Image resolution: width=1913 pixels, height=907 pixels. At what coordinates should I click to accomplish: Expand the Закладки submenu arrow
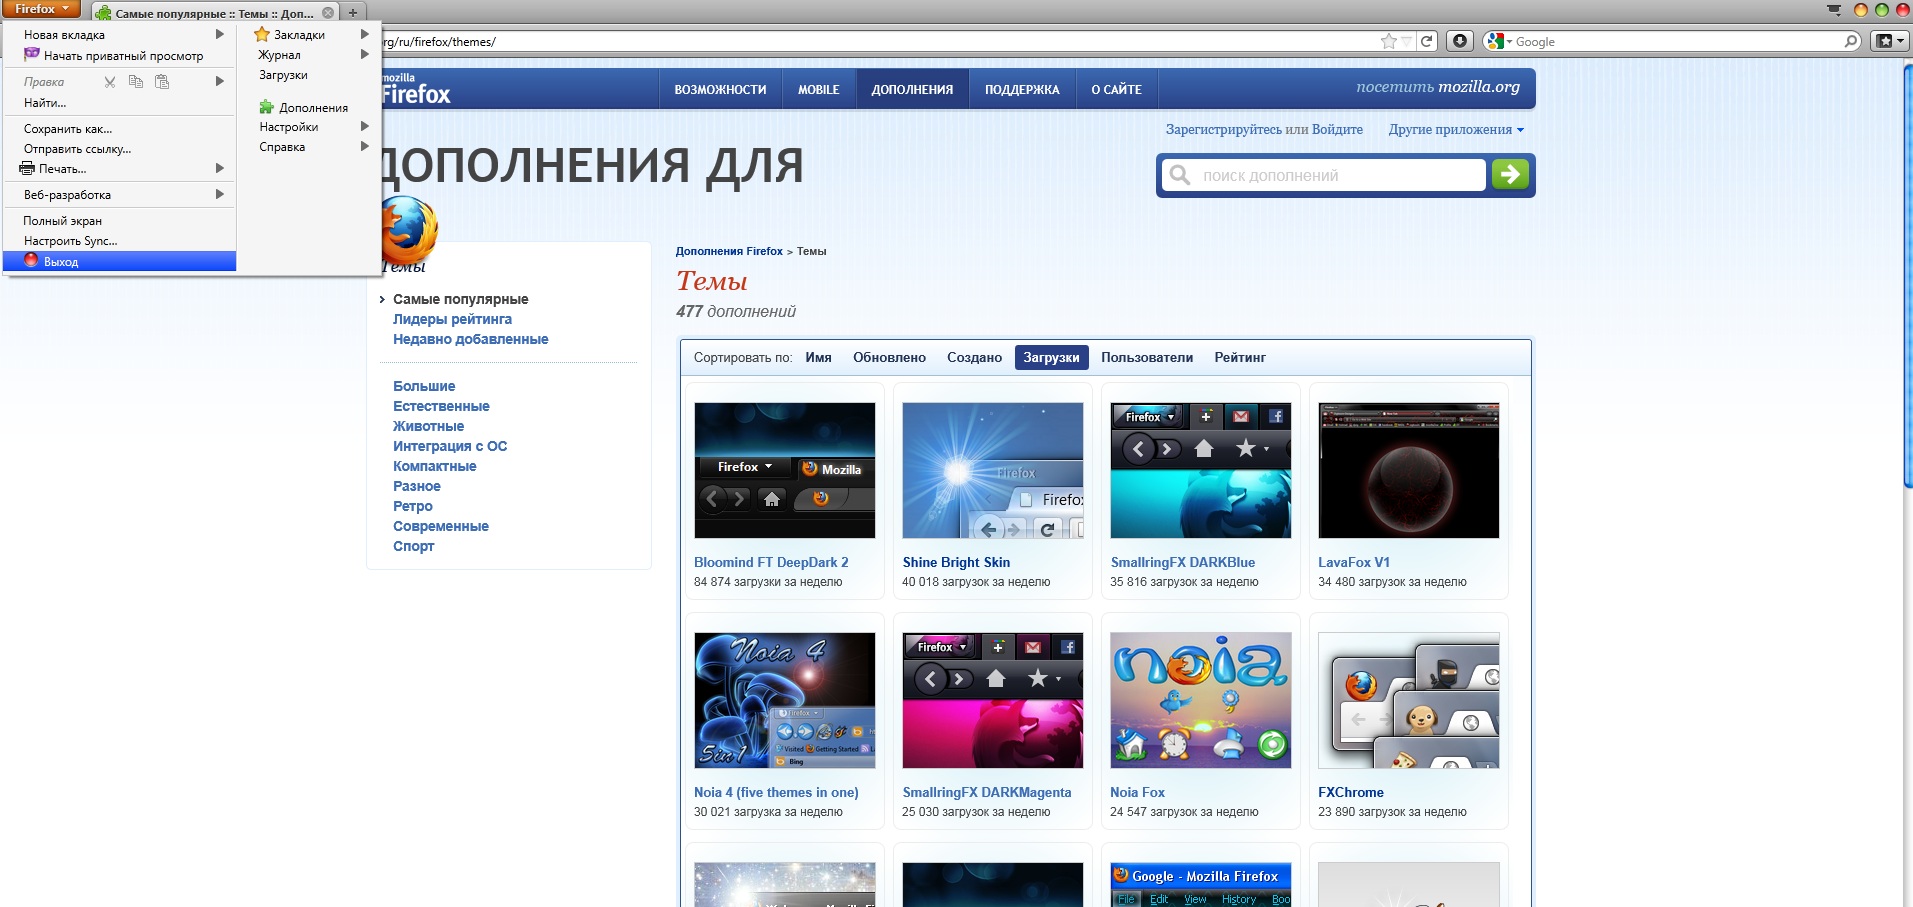point(365,34)
